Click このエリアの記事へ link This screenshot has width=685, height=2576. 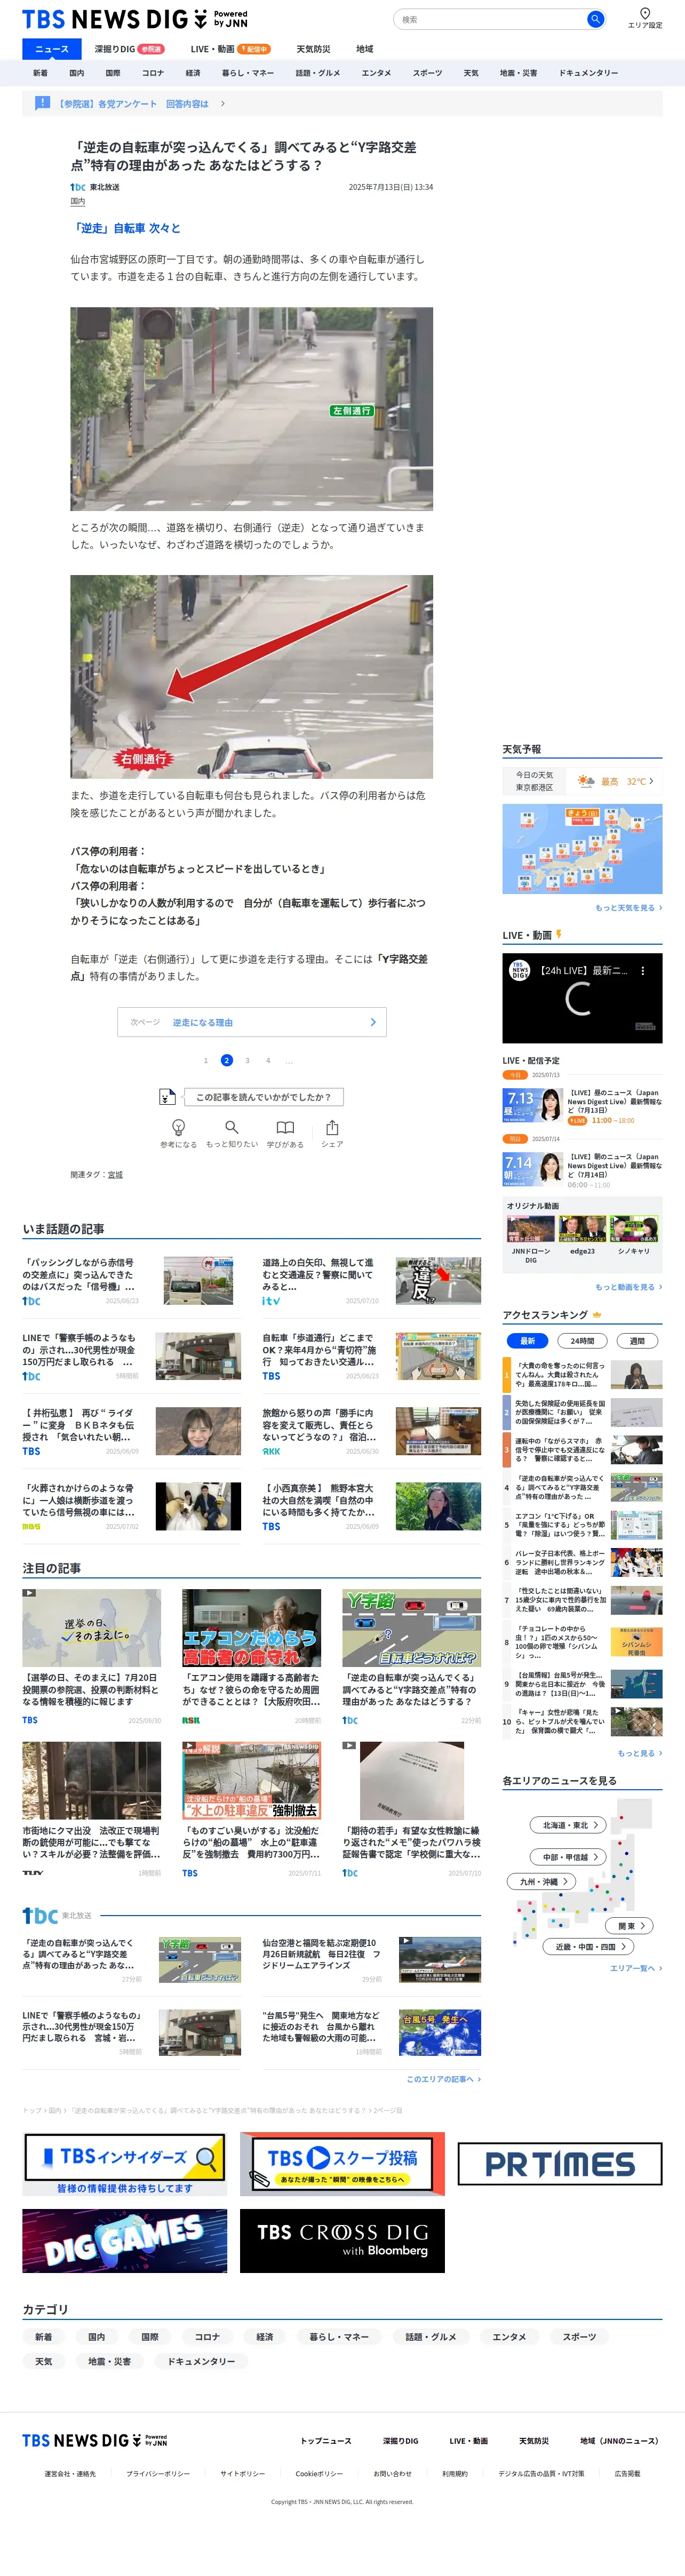443,2079
